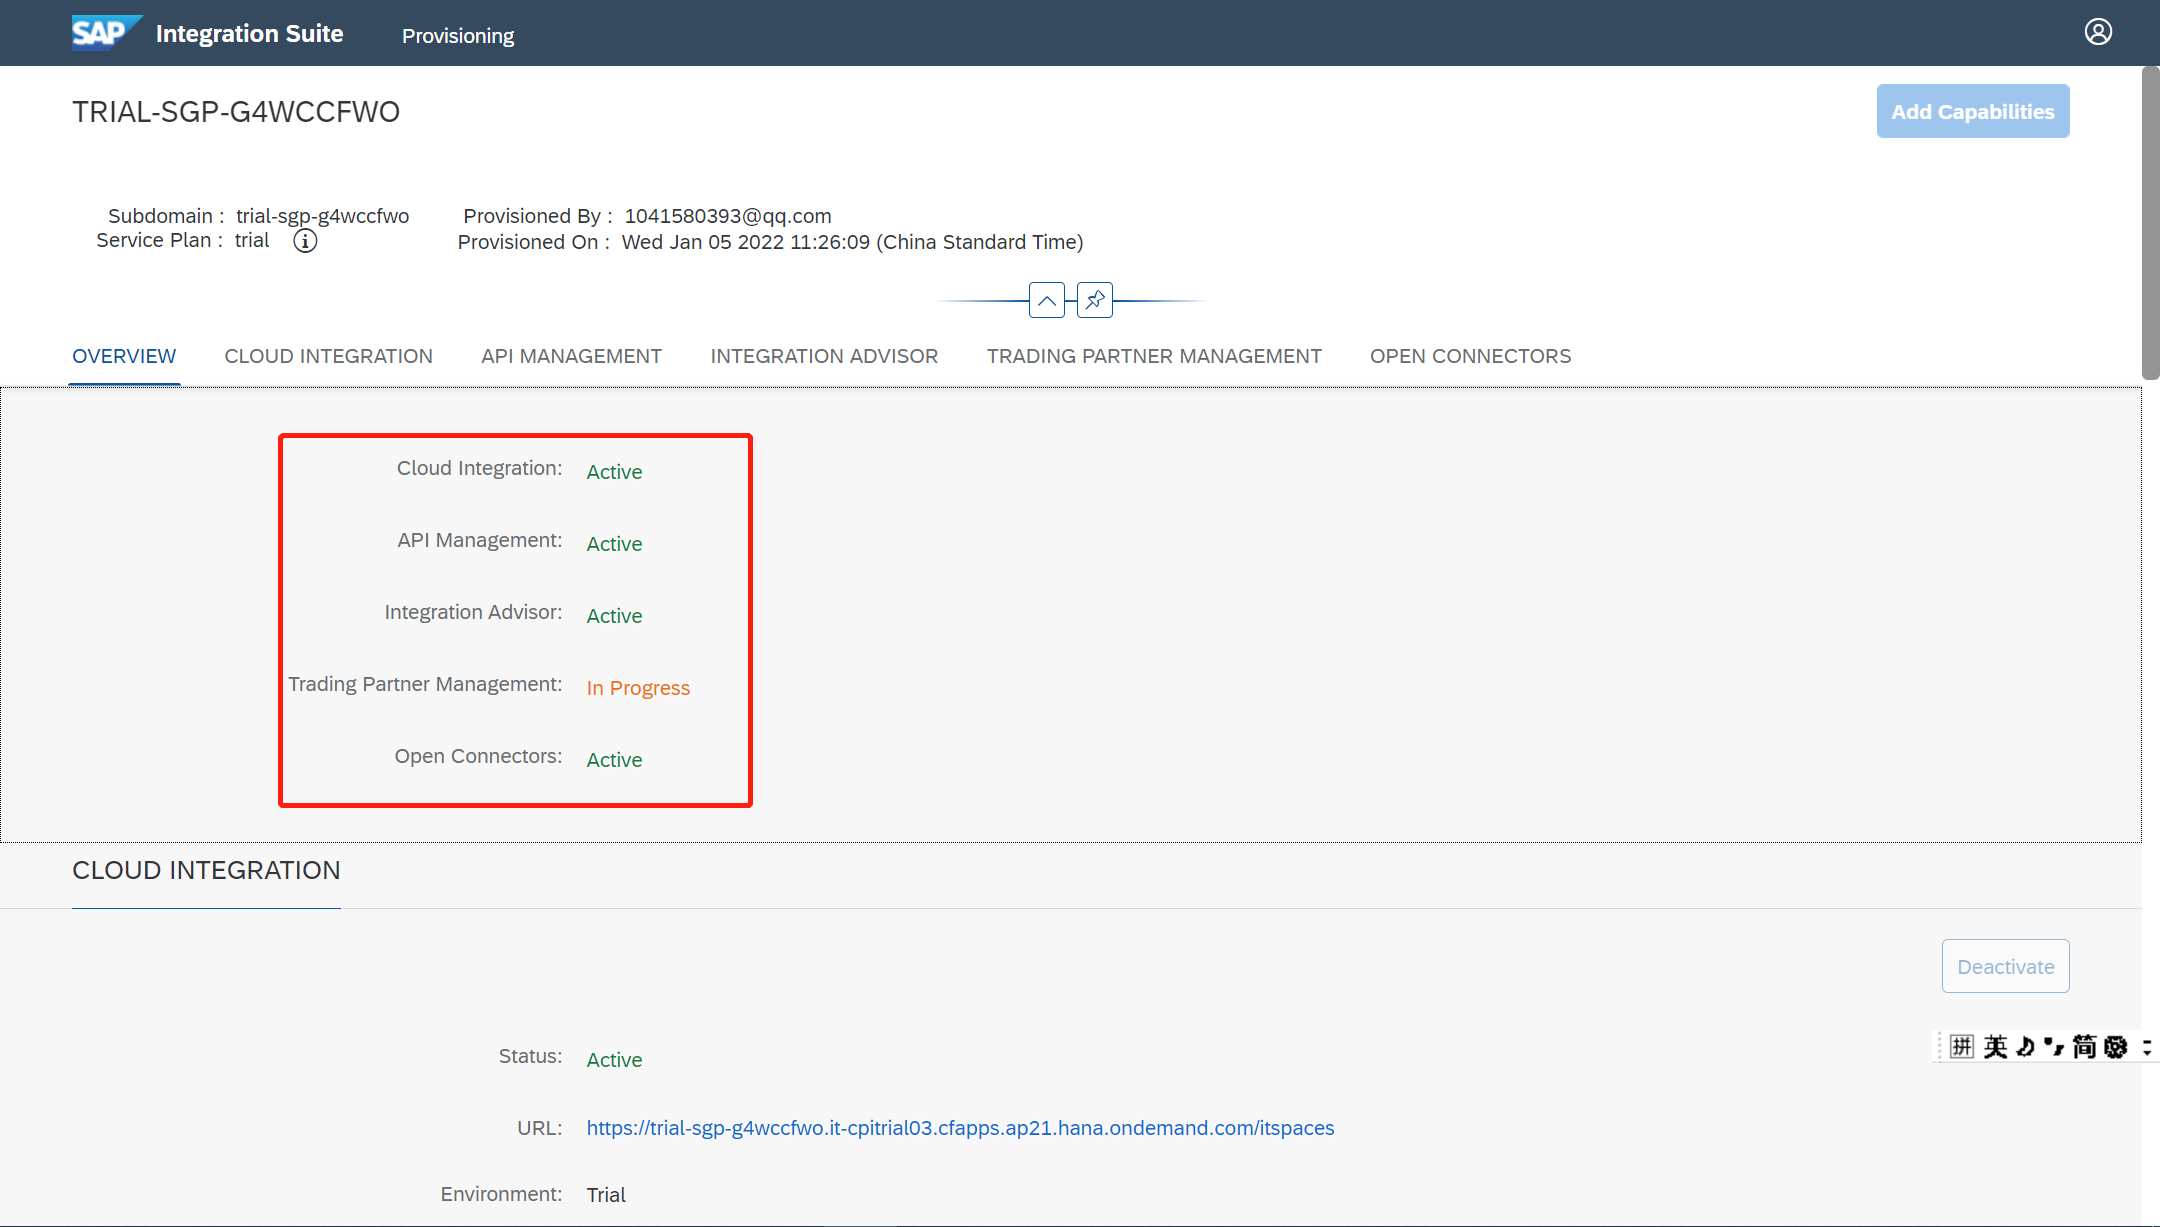
Task: Pin the header using the pin icon
Action: point(1095,300)
